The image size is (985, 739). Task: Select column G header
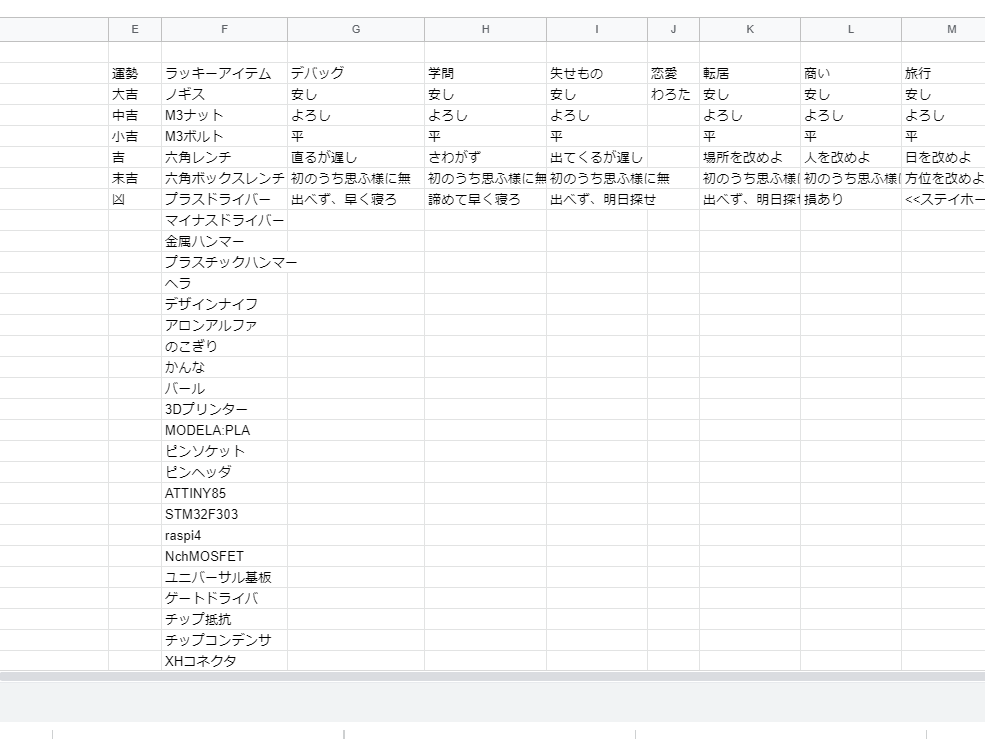[x=355, y=30]
